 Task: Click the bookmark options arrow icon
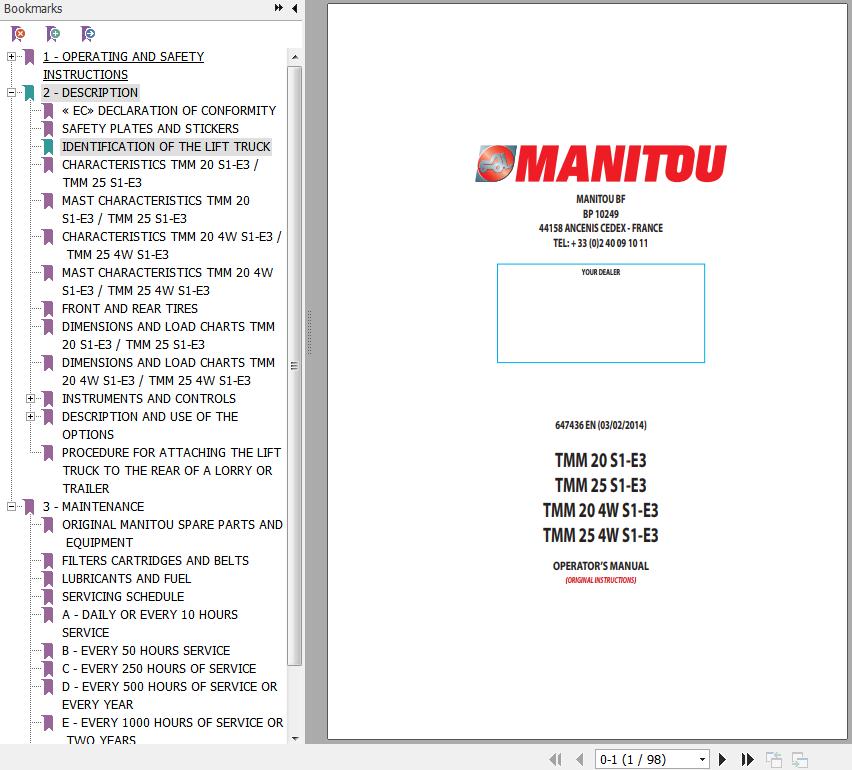coord(87,34)
